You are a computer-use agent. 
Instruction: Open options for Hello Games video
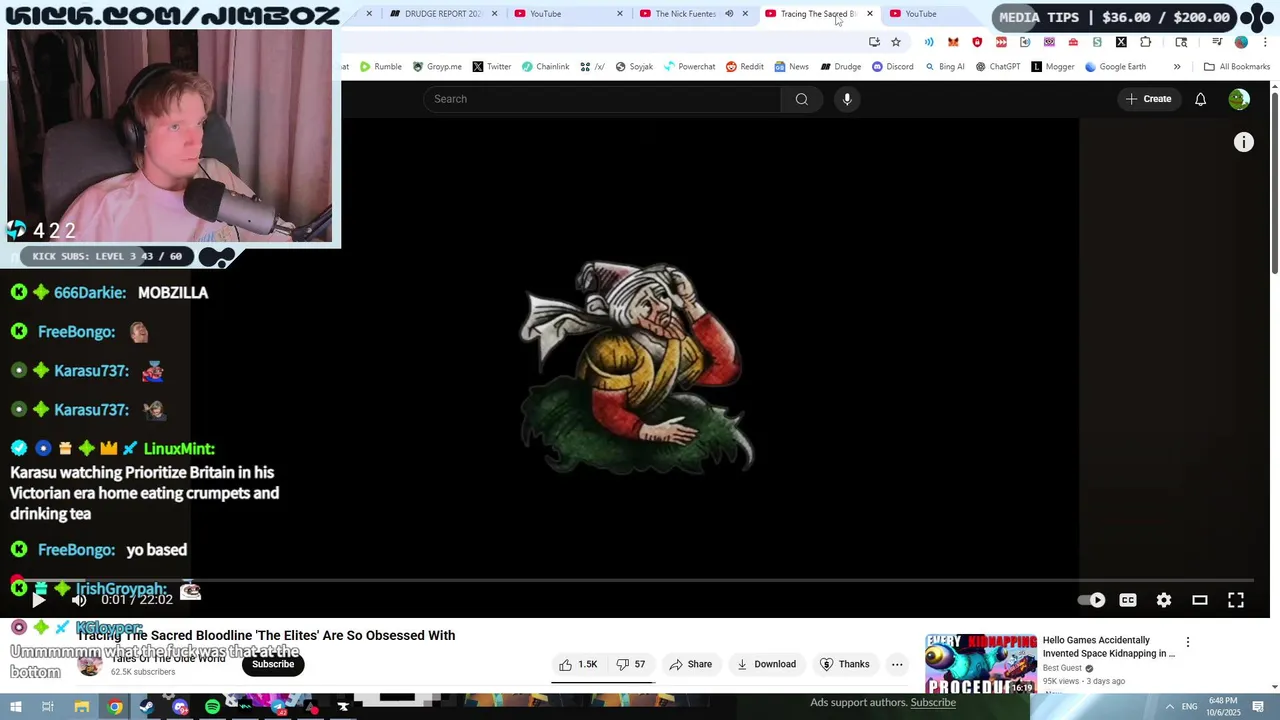[x=1188, y=642]
